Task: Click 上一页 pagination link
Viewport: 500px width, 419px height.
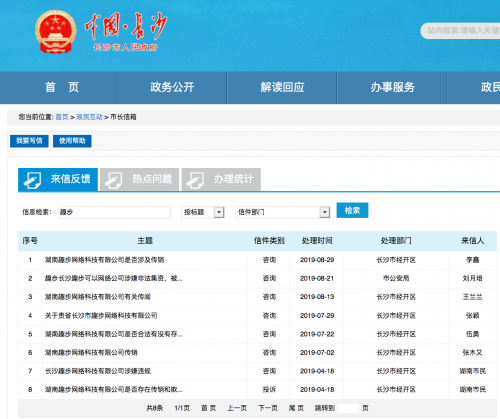Action: (237, 408)
